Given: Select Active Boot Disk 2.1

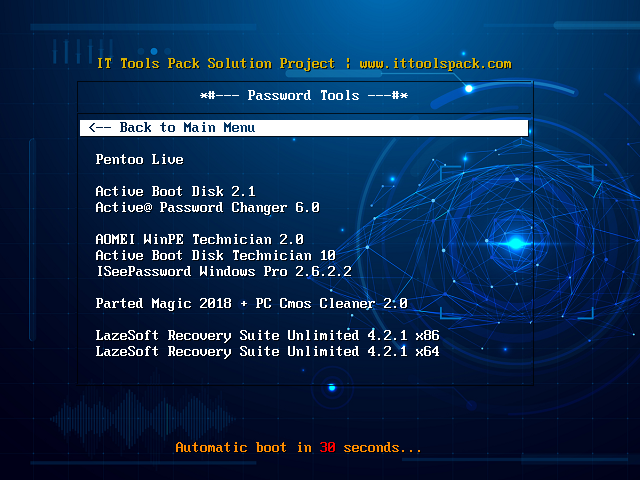Looking at the screenshot, I should point(175,191).
